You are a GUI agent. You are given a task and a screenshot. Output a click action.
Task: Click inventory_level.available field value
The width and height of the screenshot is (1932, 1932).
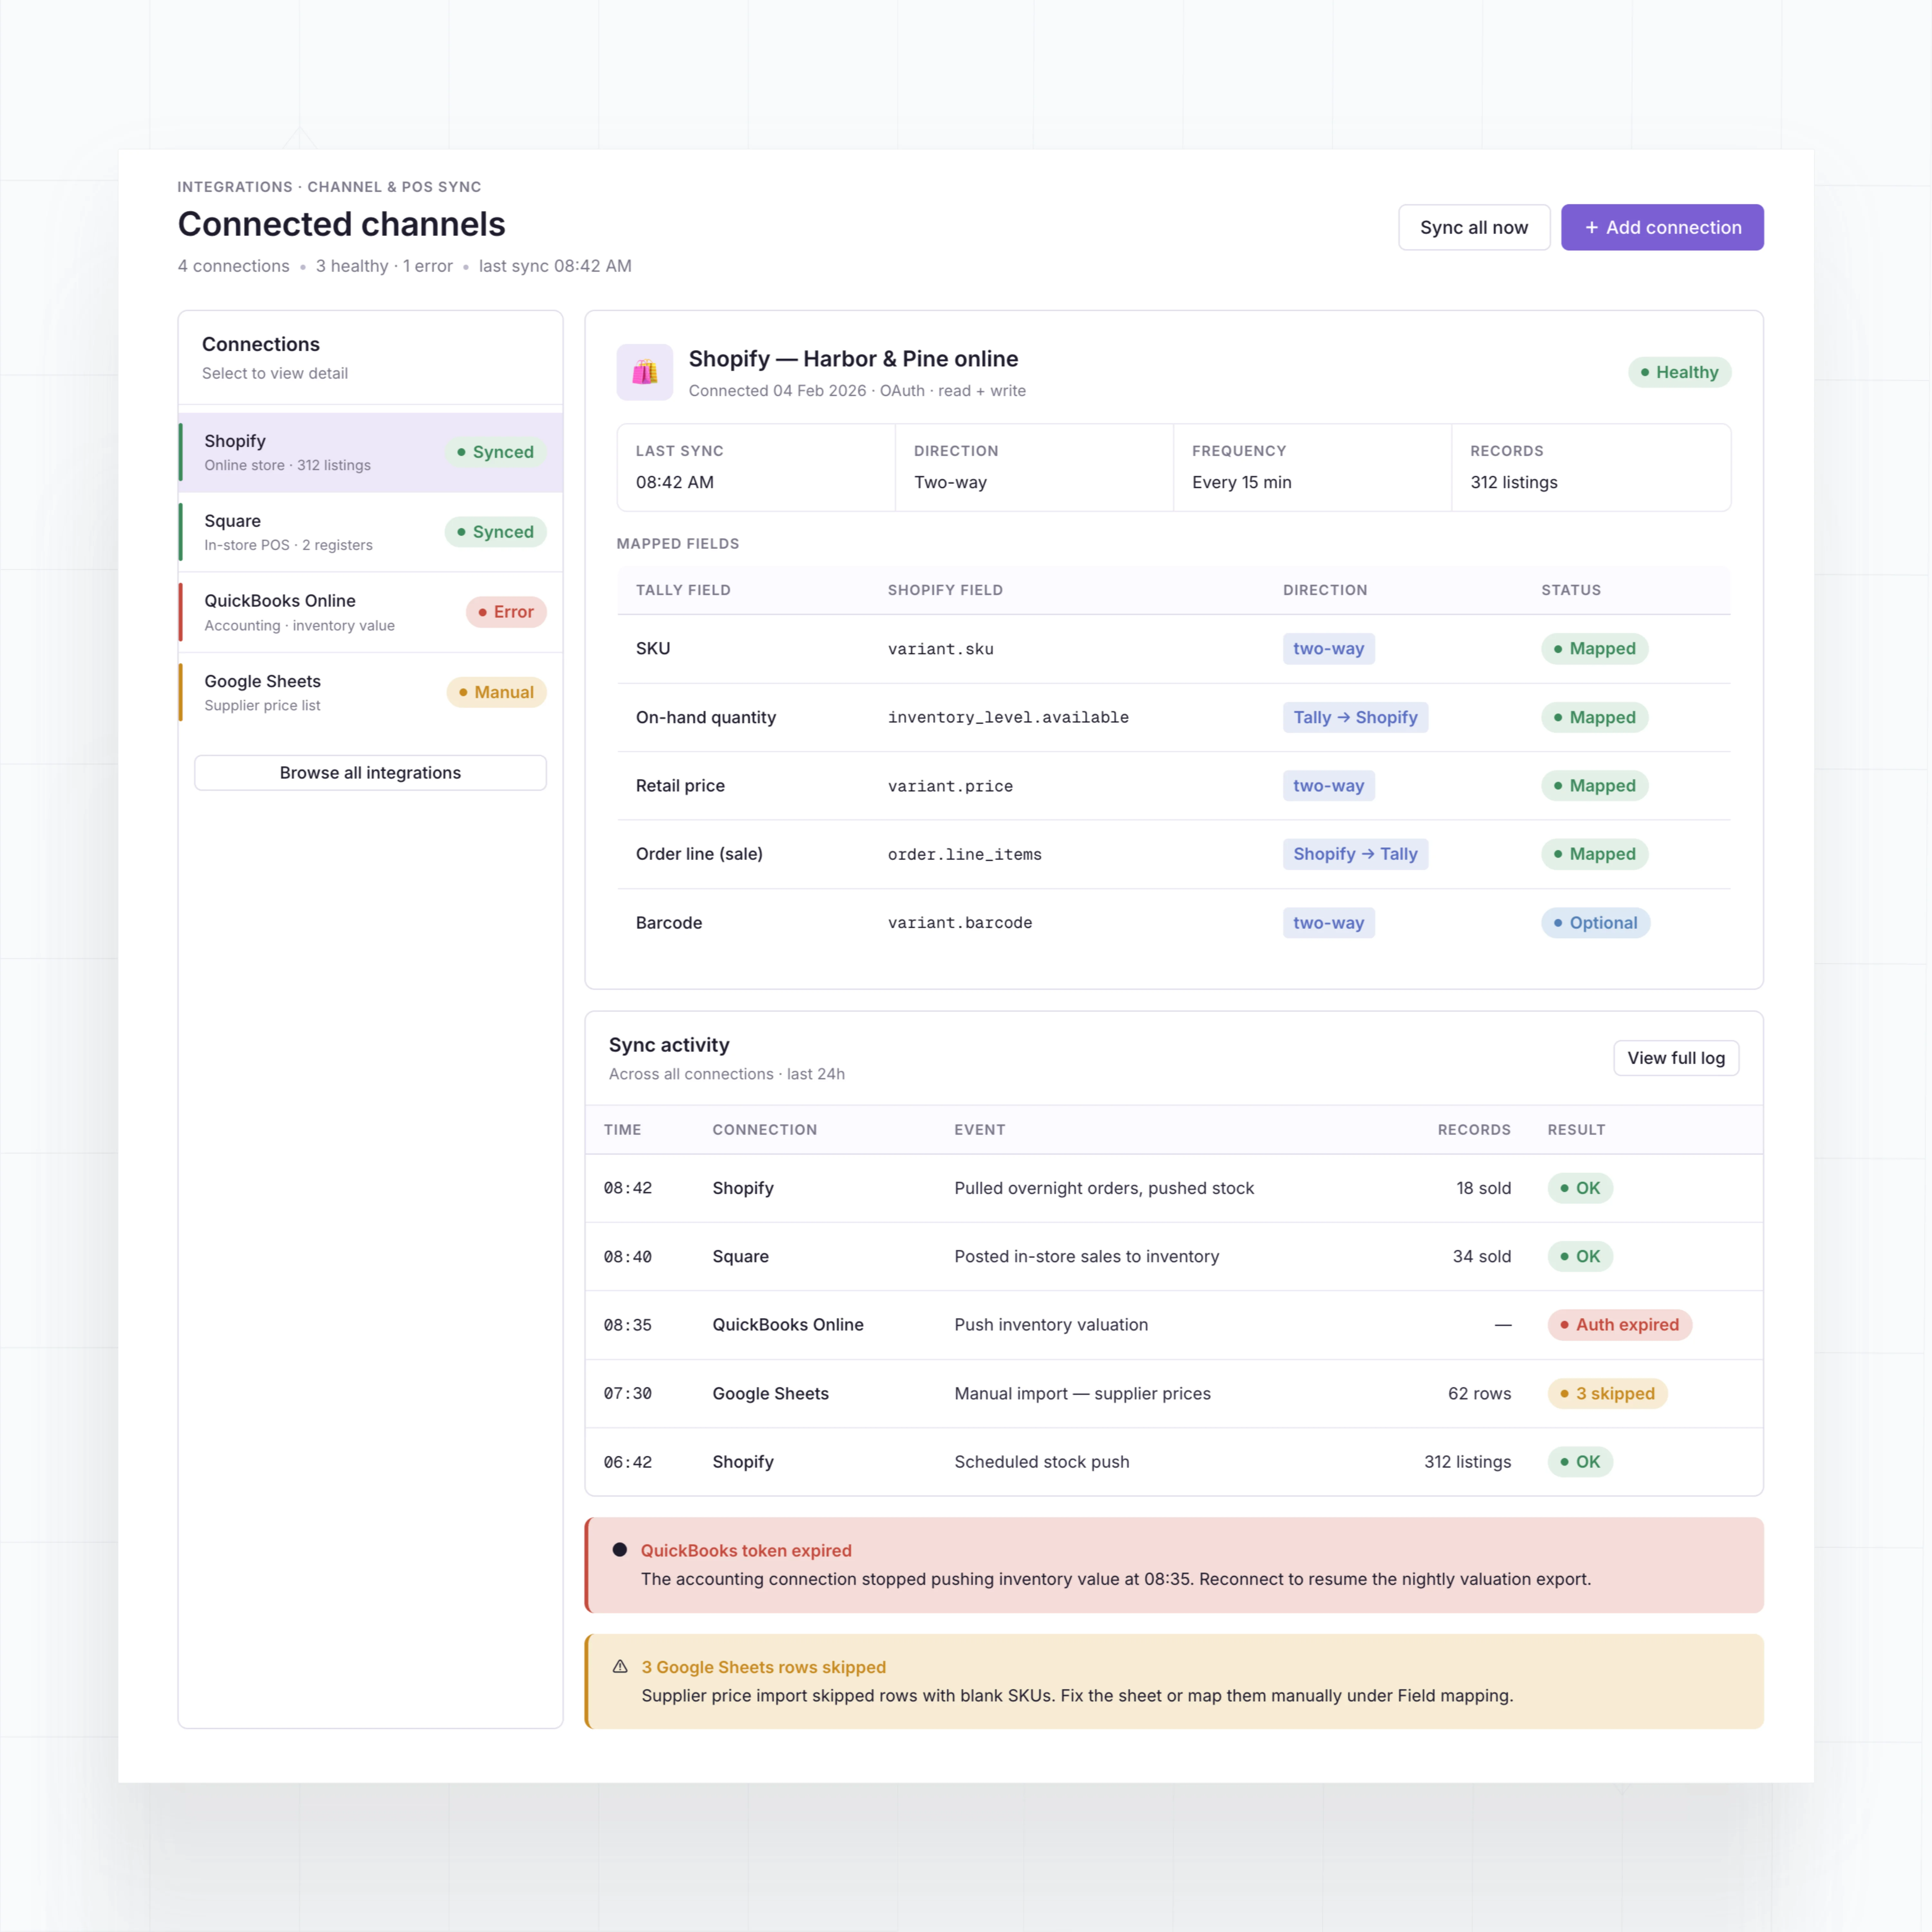[x=1008, y=717]
